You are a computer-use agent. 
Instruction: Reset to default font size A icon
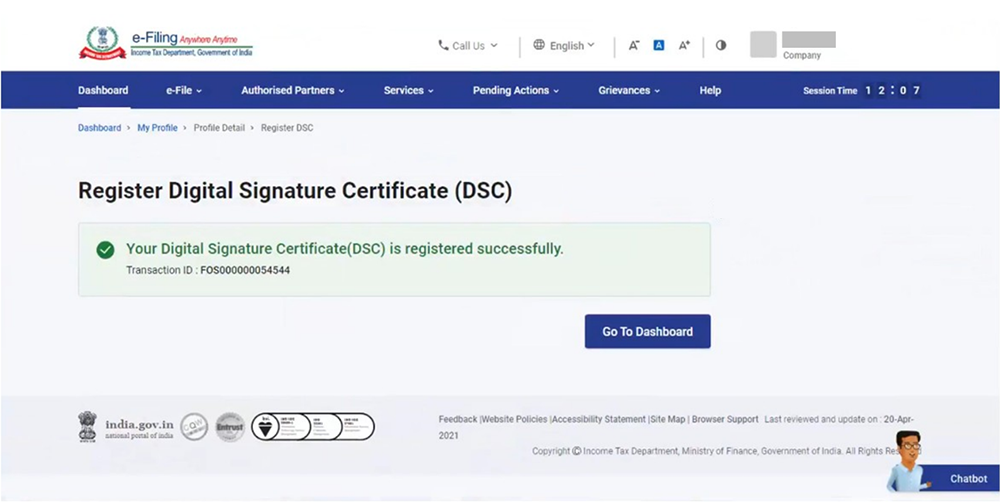click(659, 45)
